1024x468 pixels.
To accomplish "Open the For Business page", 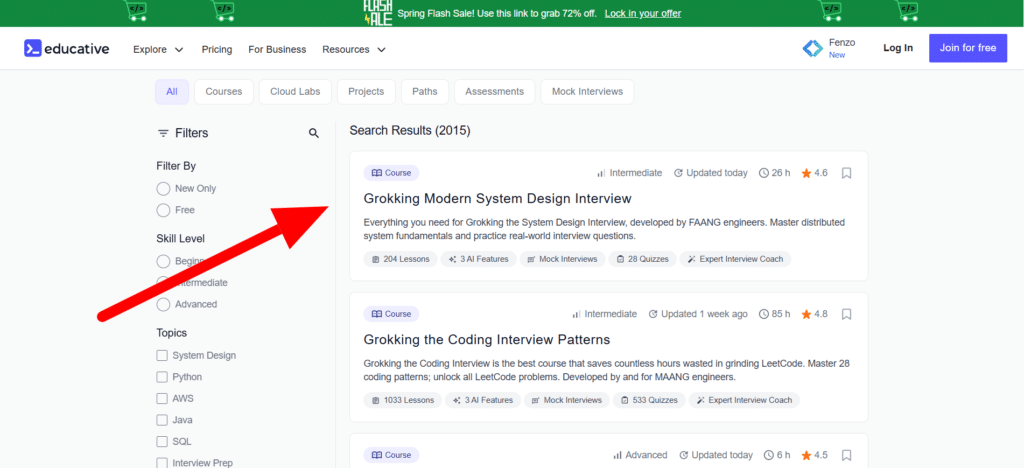I will [277, 49].
